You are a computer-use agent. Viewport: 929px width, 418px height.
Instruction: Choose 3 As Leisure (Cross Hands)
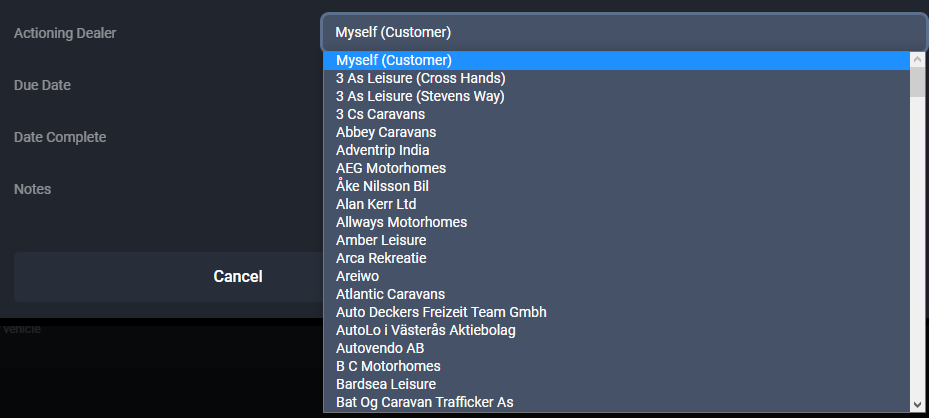(420, 78)
